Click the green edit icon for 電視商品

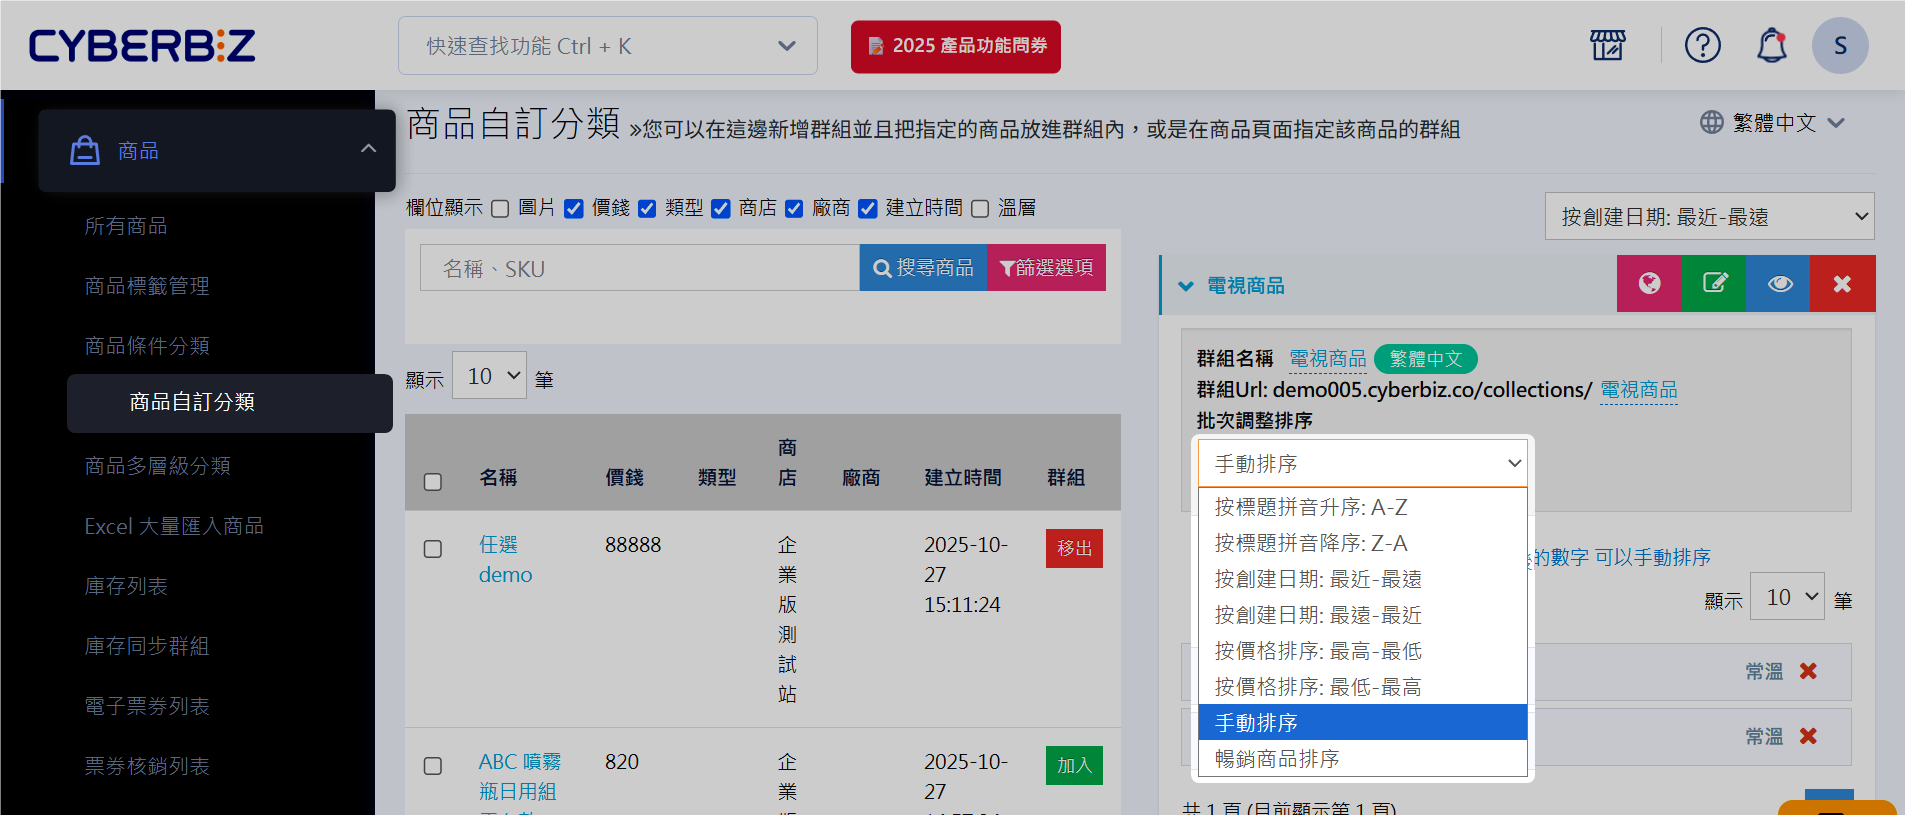[x=1713, y=284]
